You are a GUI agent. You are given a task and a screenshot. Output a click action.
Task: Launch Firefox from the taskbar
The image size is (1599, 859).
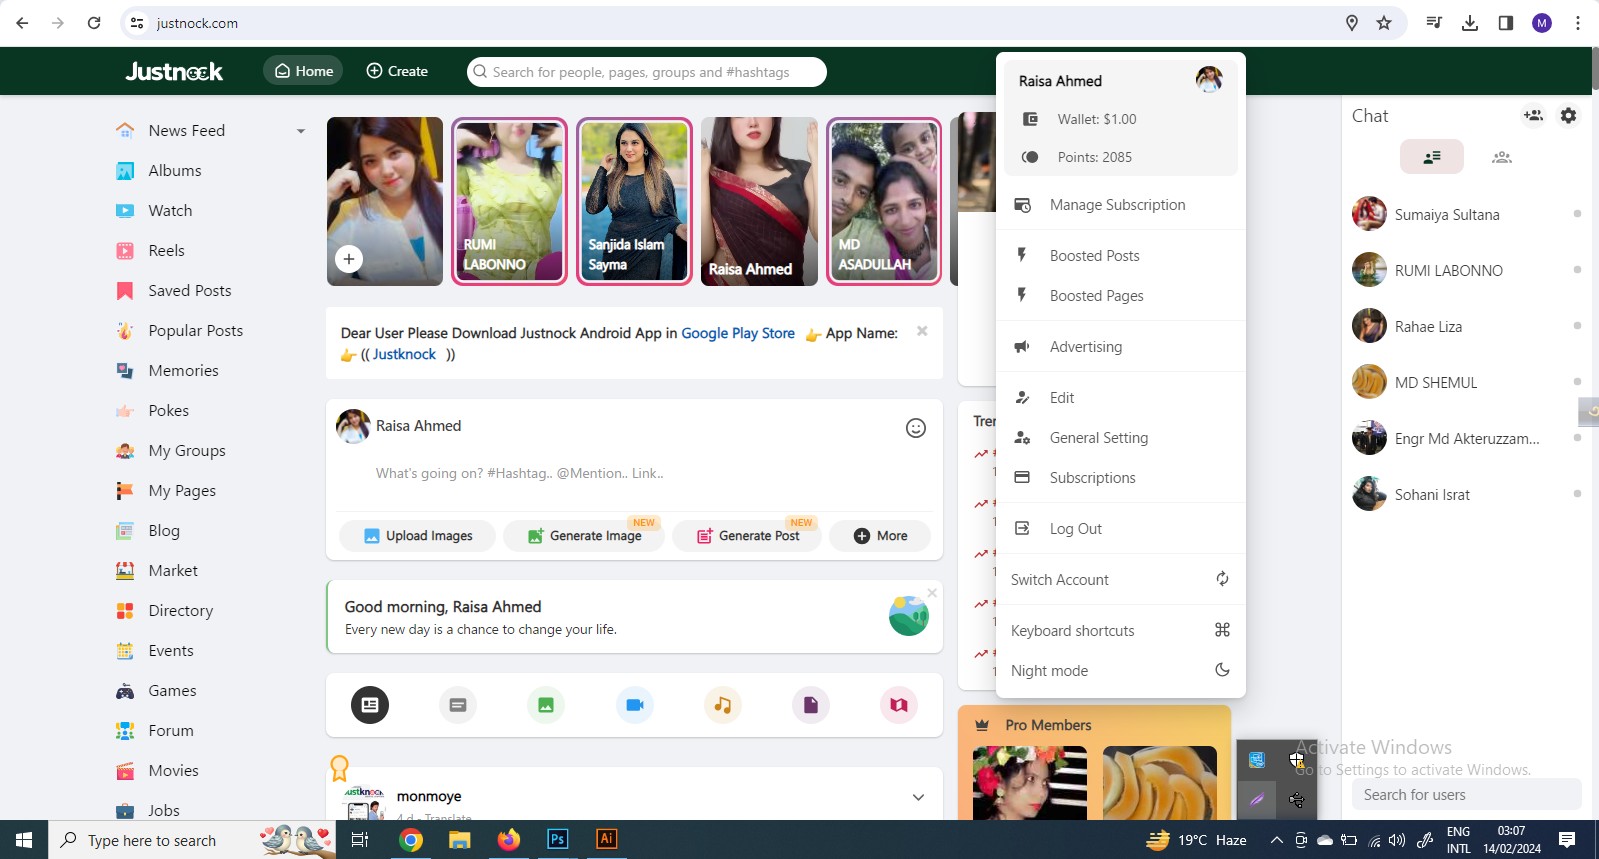click(x=509, y=839)
